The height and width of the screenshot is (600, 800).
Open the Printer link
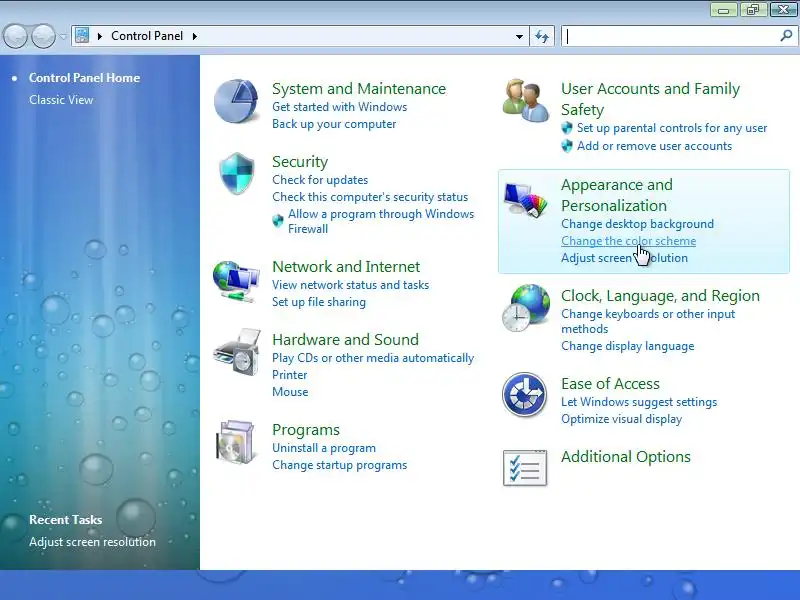(289, 375)
